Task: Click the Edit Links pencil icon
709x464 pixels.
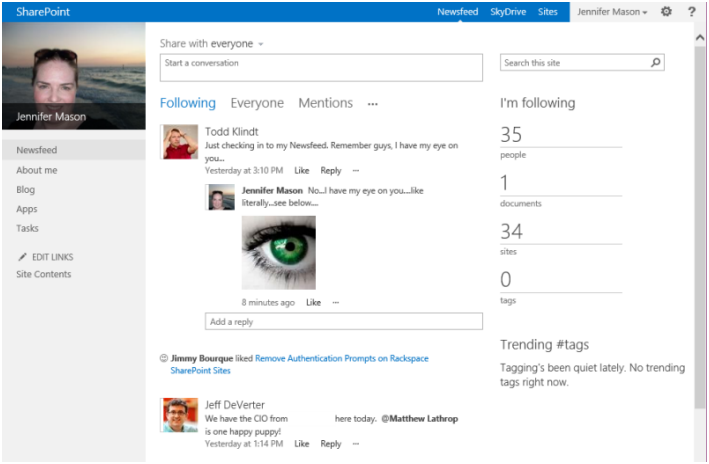Action: [x=22, y=257]
